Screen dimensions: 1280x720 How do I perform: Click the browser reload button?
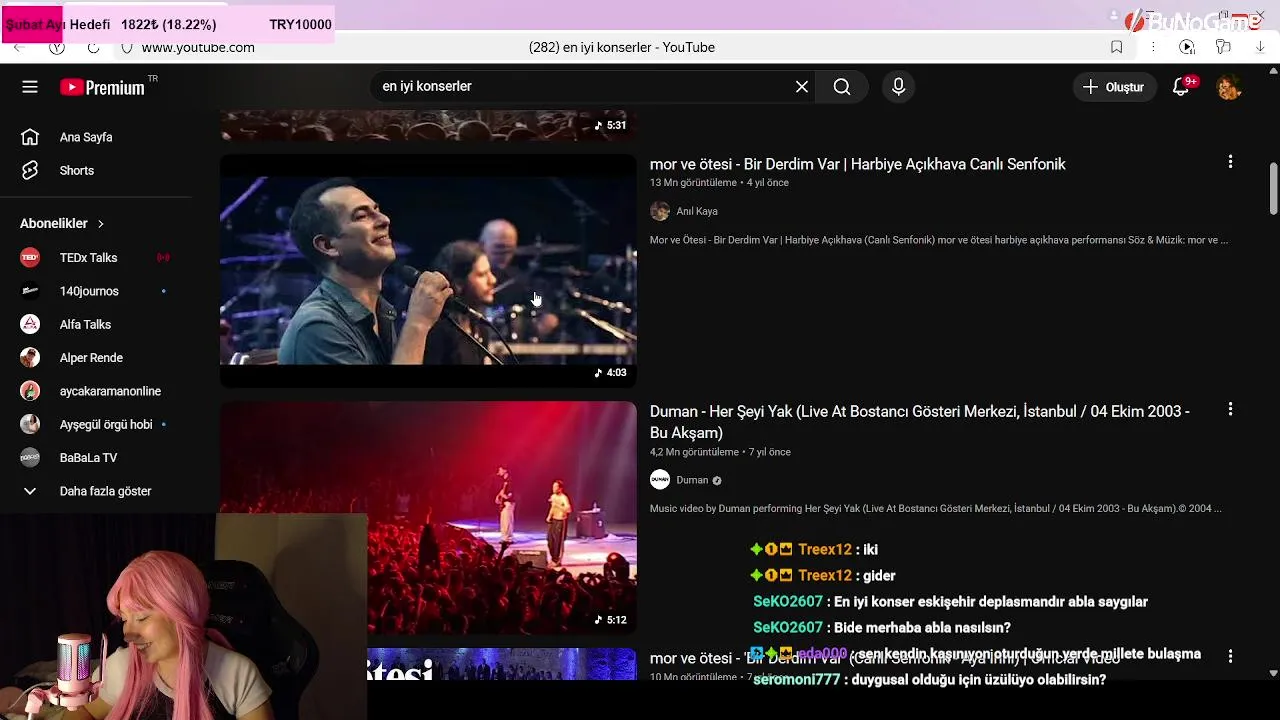93,47
